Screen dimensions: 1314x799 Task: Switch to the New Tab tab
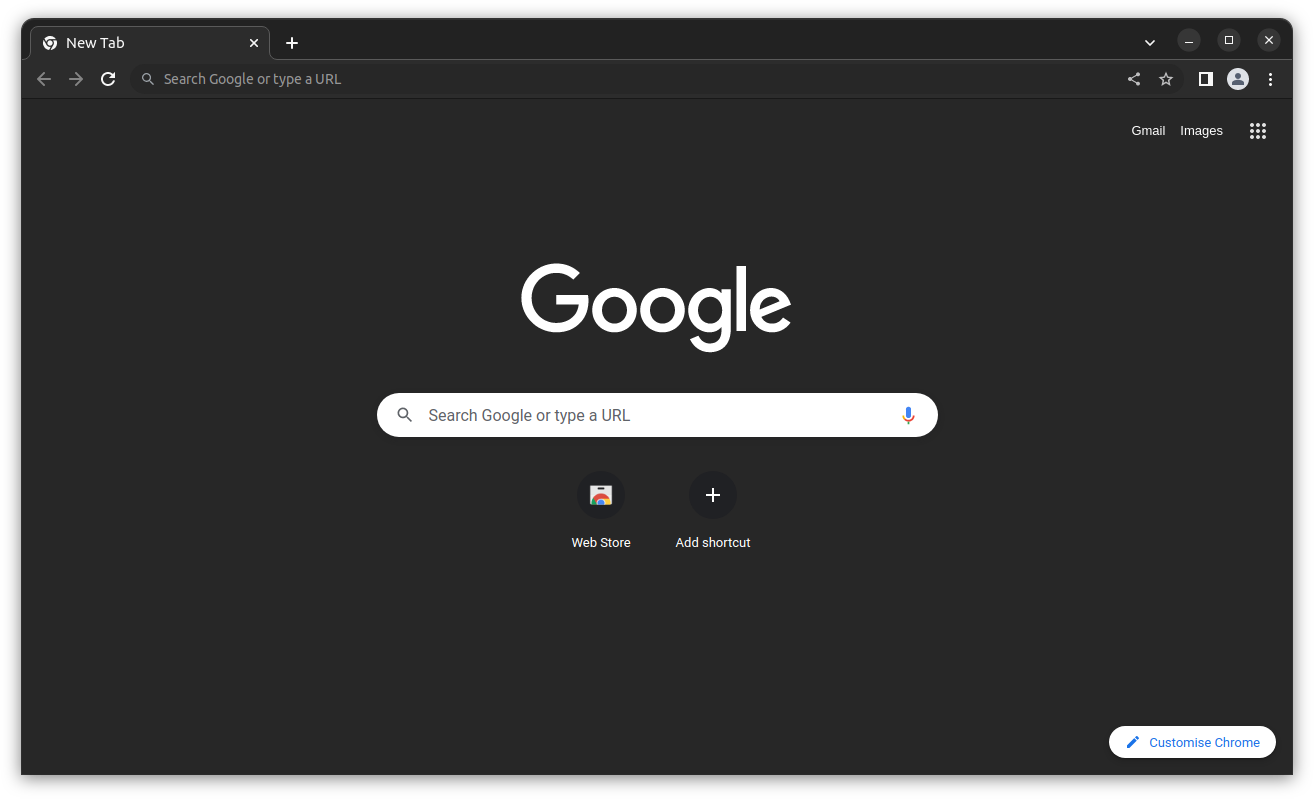(x=140, y=42)
